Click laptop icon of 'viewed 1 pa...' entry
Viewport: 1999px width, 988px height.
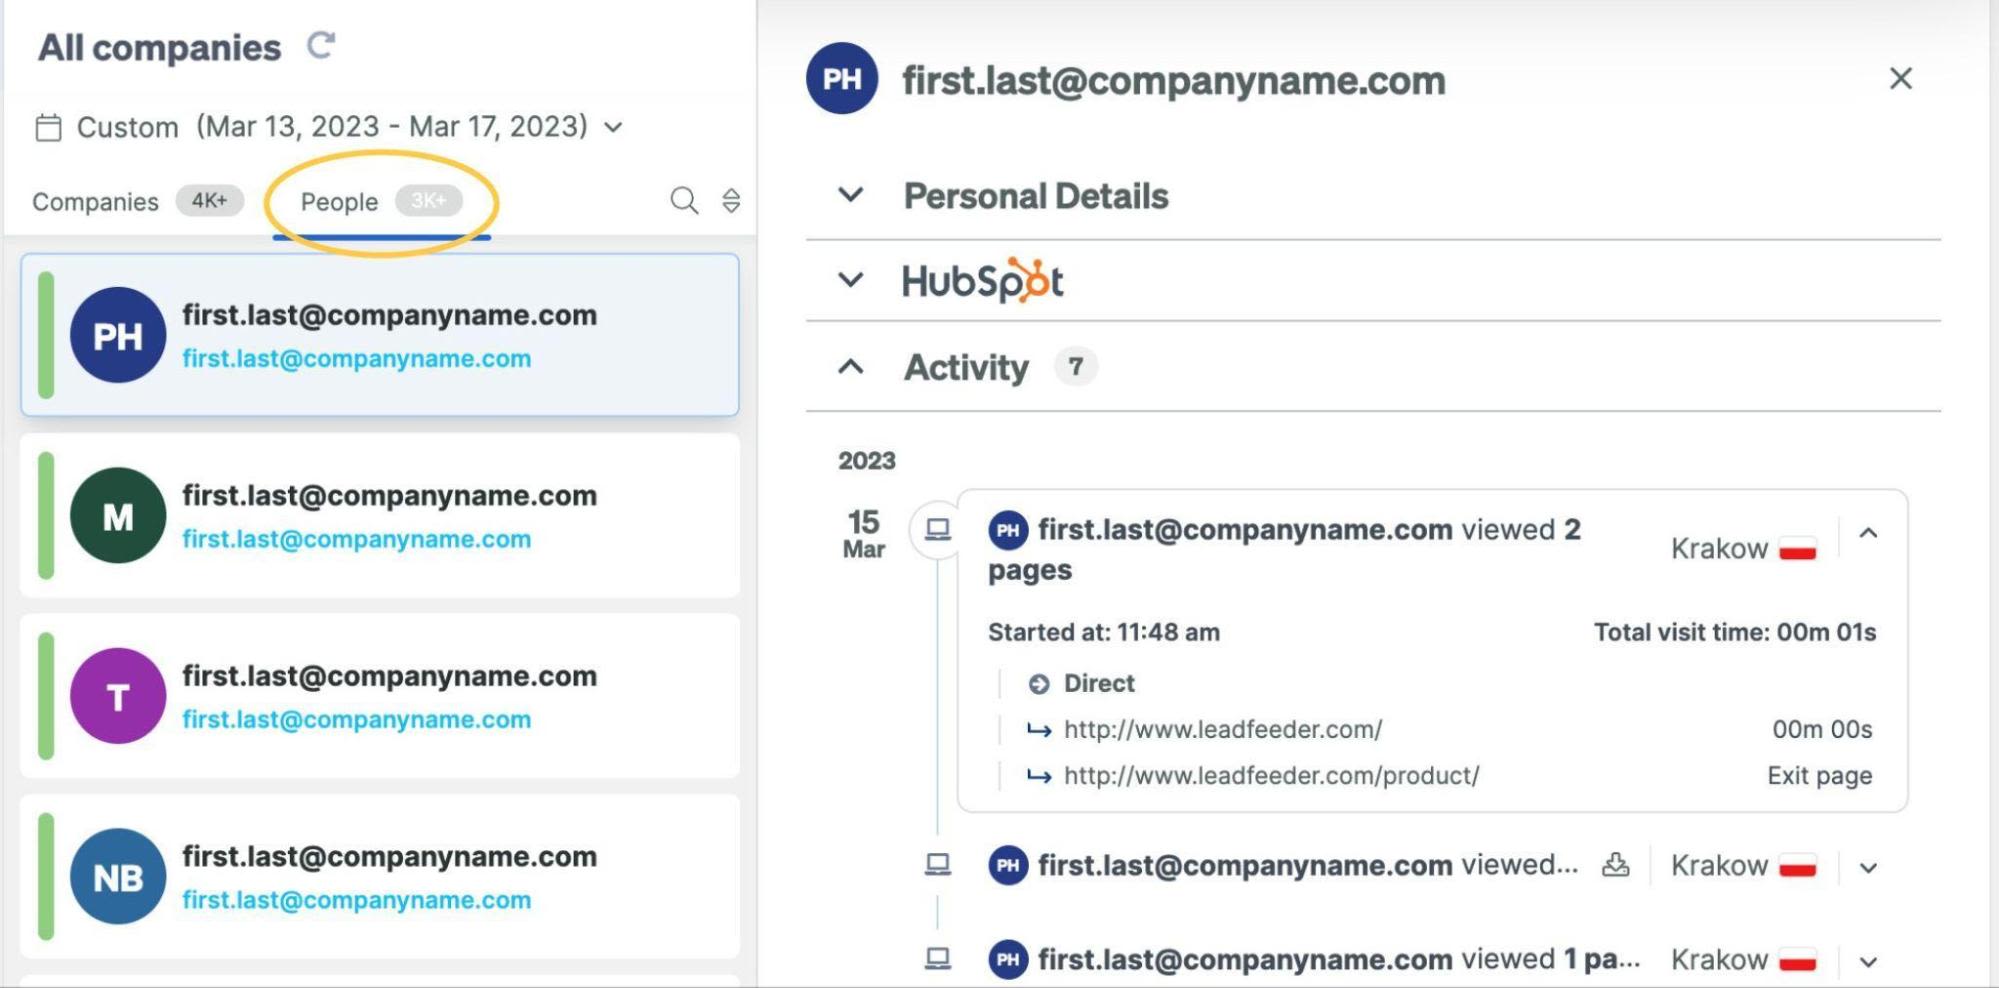937,959
